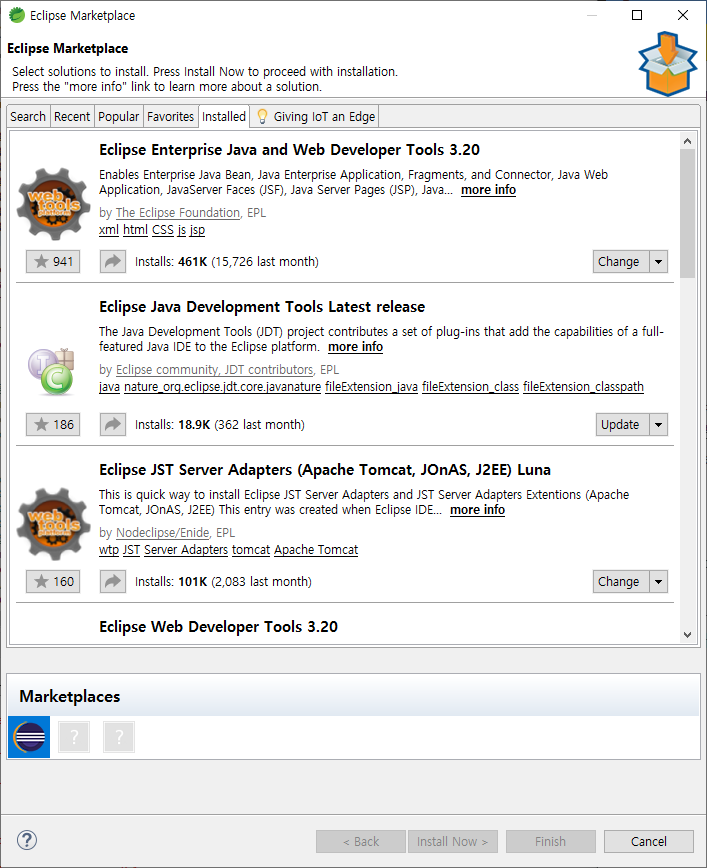707x868 pixels.
Task: Switch to the Popular tab
Action: 118,116
